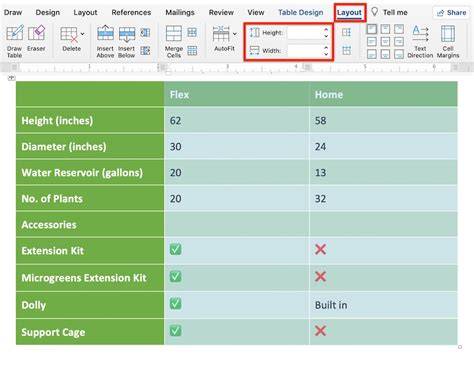The image size is (474, 372).
Task: Expand the AutoFit dropdown arrow
Action: pyautogui.click(x=235, y=34)
